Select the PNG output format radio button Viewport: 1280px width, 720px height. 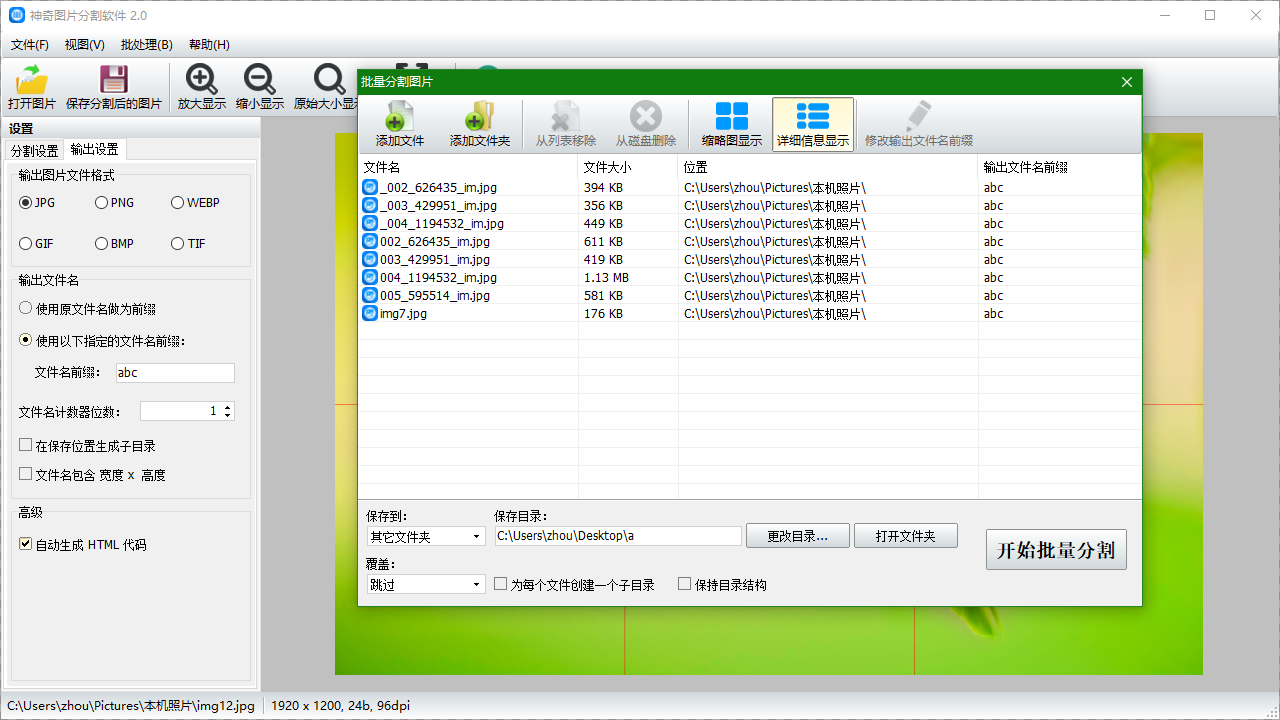(x=102, y=203)
